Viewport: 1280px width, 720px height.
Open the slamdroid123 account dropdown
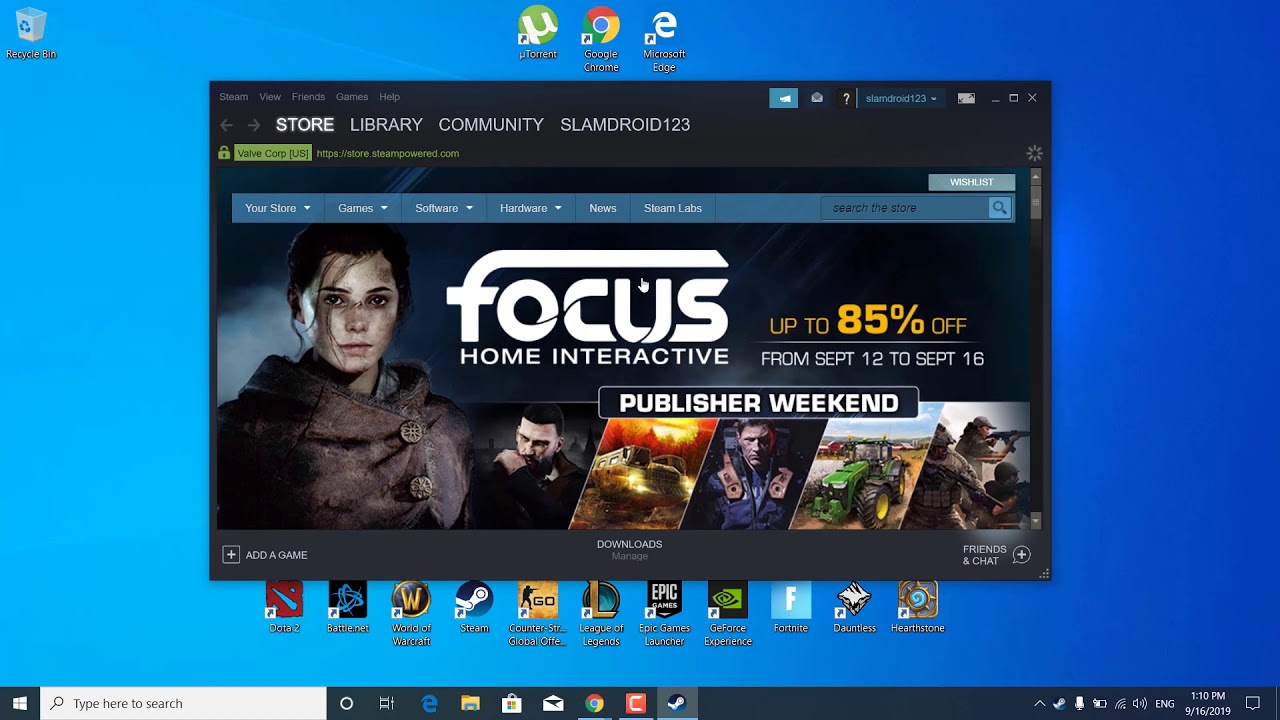(x=901, y=98)
